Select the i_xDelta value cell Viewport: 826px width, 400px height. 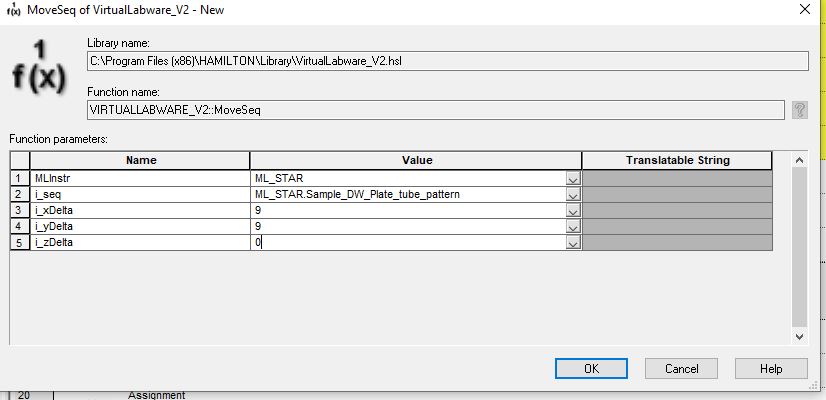point(408,211)
